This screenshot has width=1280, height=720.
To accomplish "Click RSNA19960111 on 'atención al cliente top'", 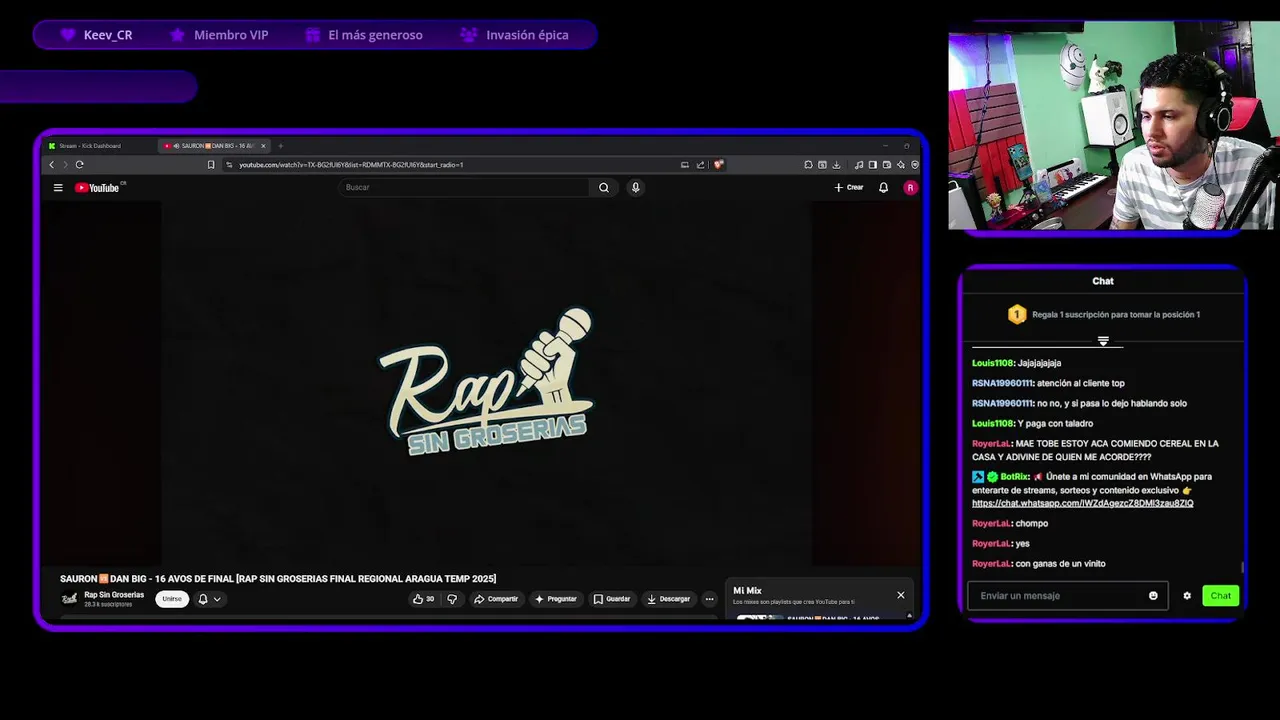I will click(x=1002, y=383).
